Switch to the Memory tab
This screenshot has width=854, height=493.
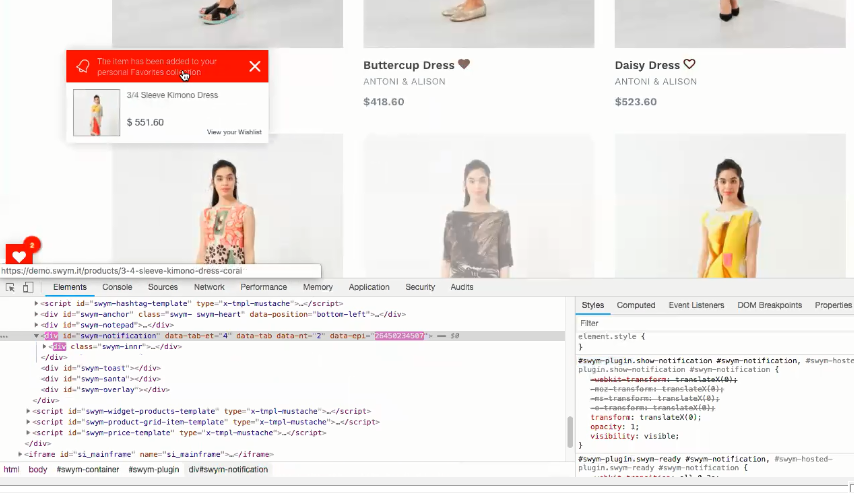click(318, 287)
